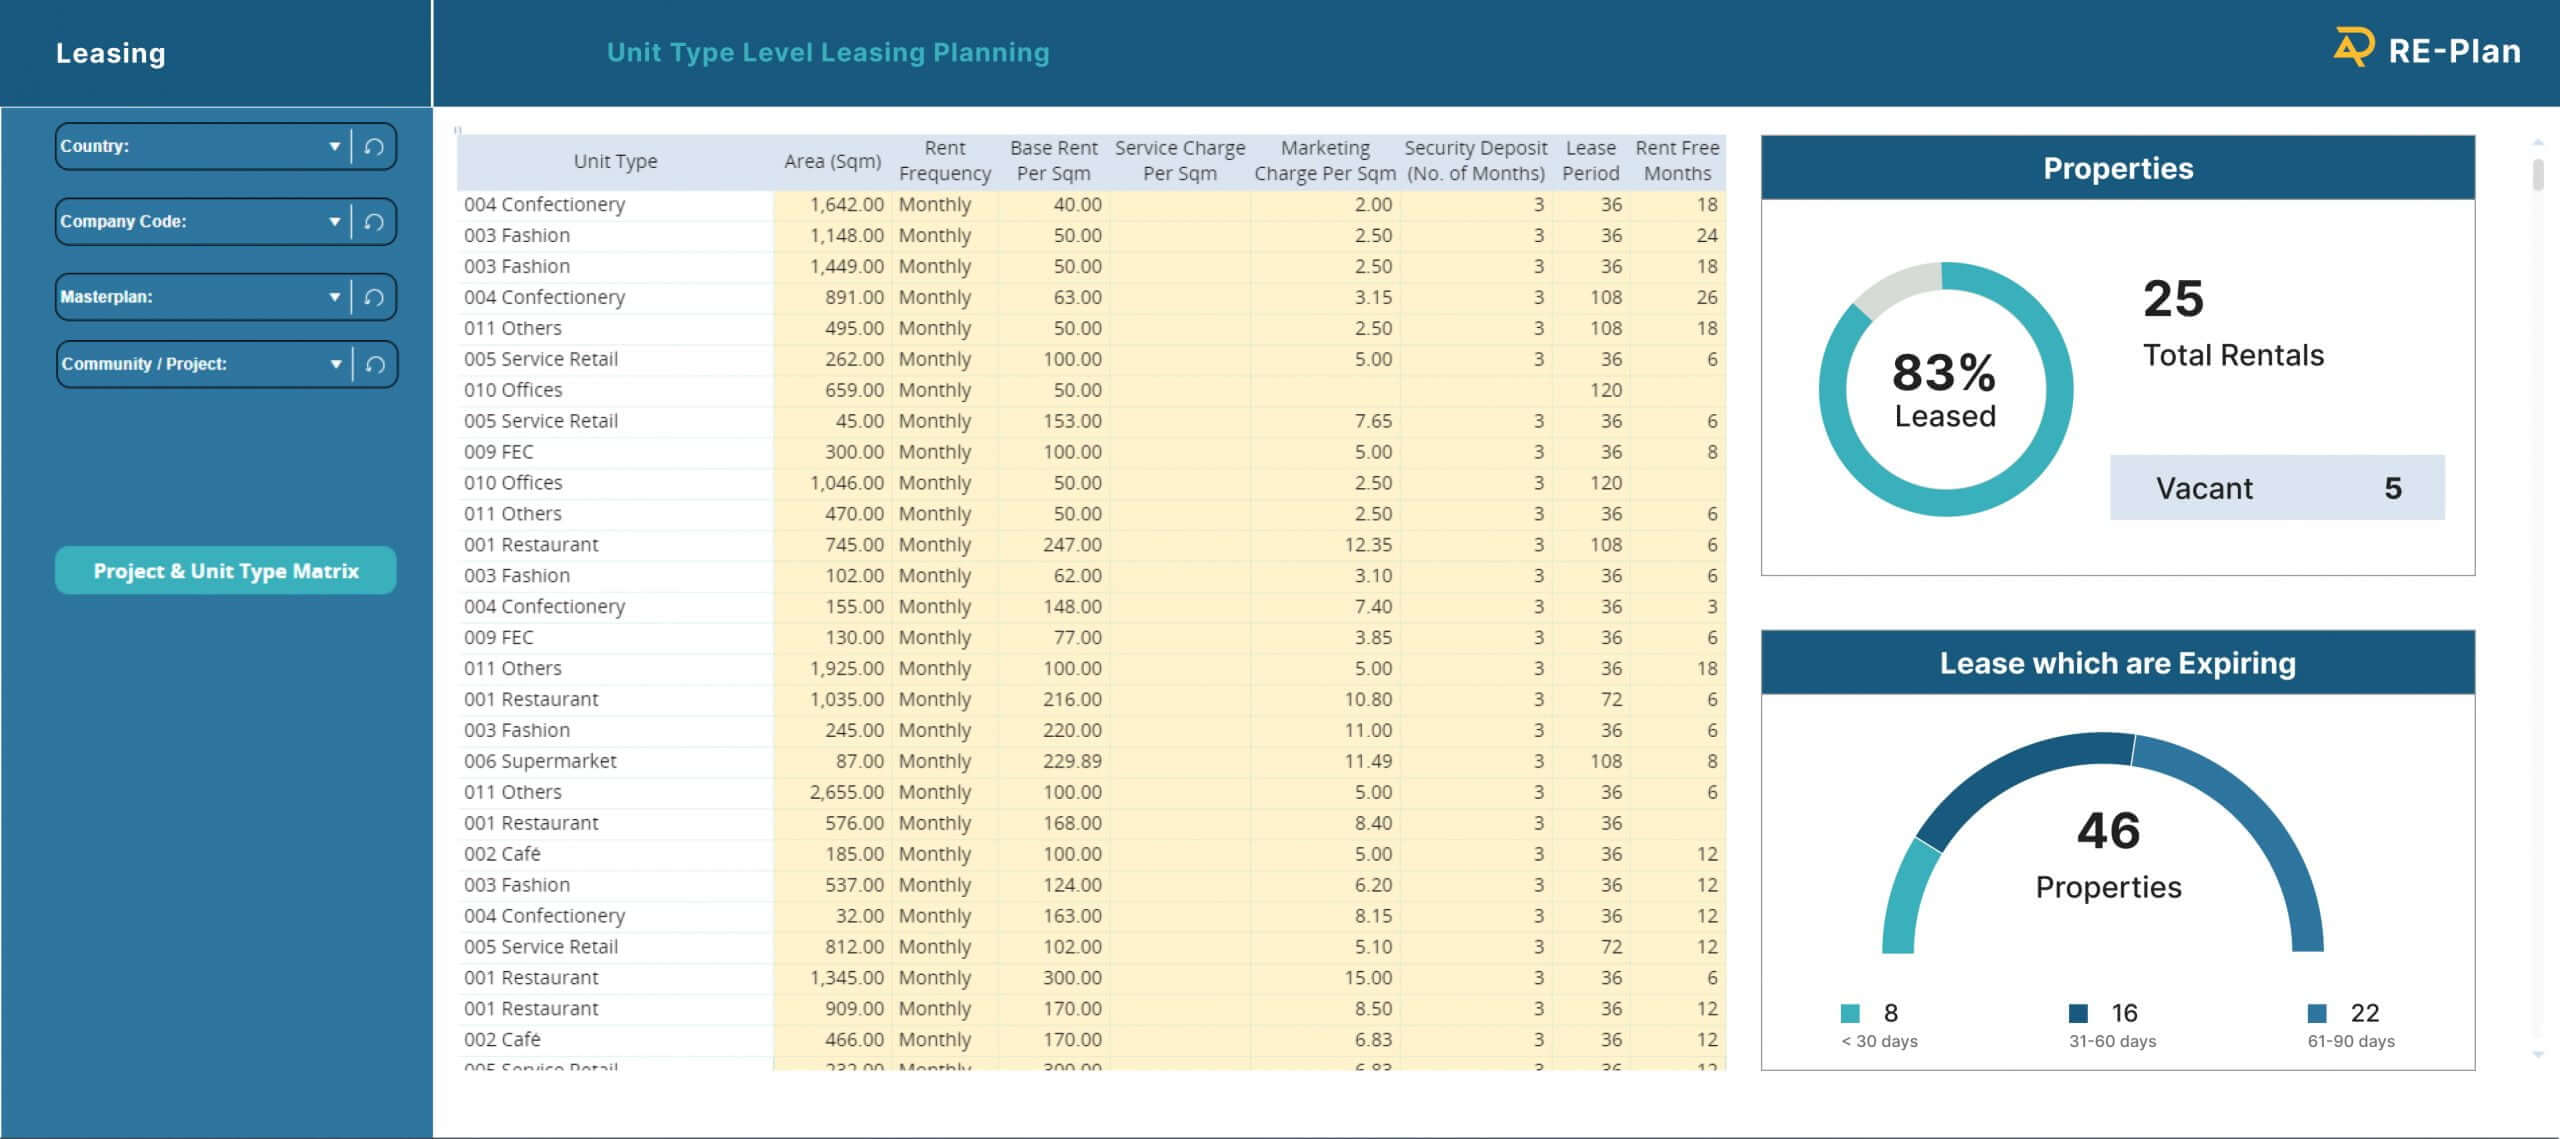The width and height of the screenshot is (2560, 1139).
Task: Click the vertical scrollbar thumb at right
Action: click(x=2537, y=174)
